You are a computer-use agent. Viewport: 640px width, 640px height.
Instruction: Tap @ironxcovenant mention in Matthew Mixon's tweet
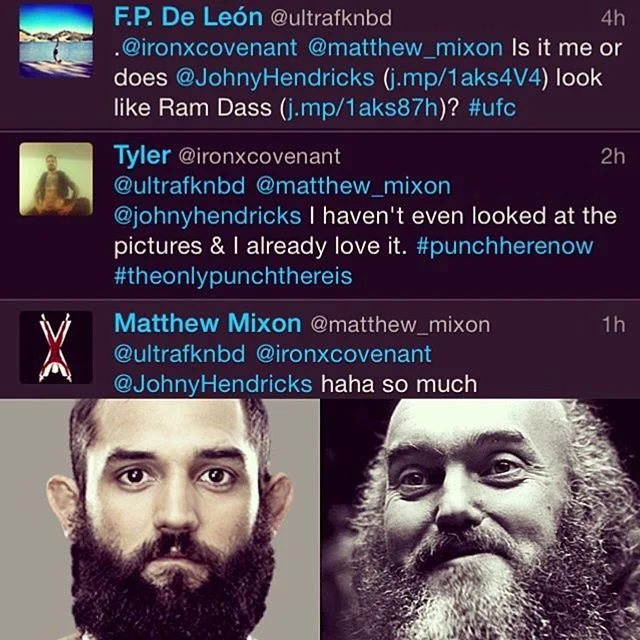343,354
